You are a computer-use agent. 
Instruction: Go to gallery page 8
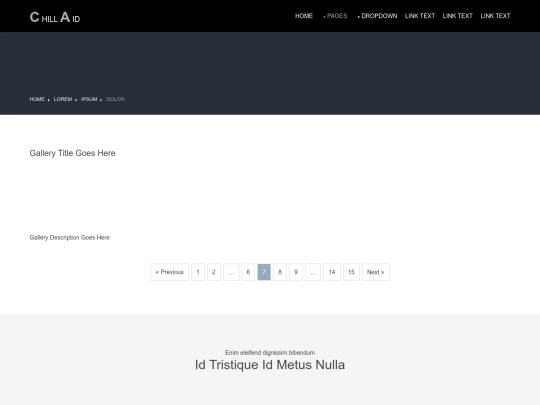pos(280,272)
